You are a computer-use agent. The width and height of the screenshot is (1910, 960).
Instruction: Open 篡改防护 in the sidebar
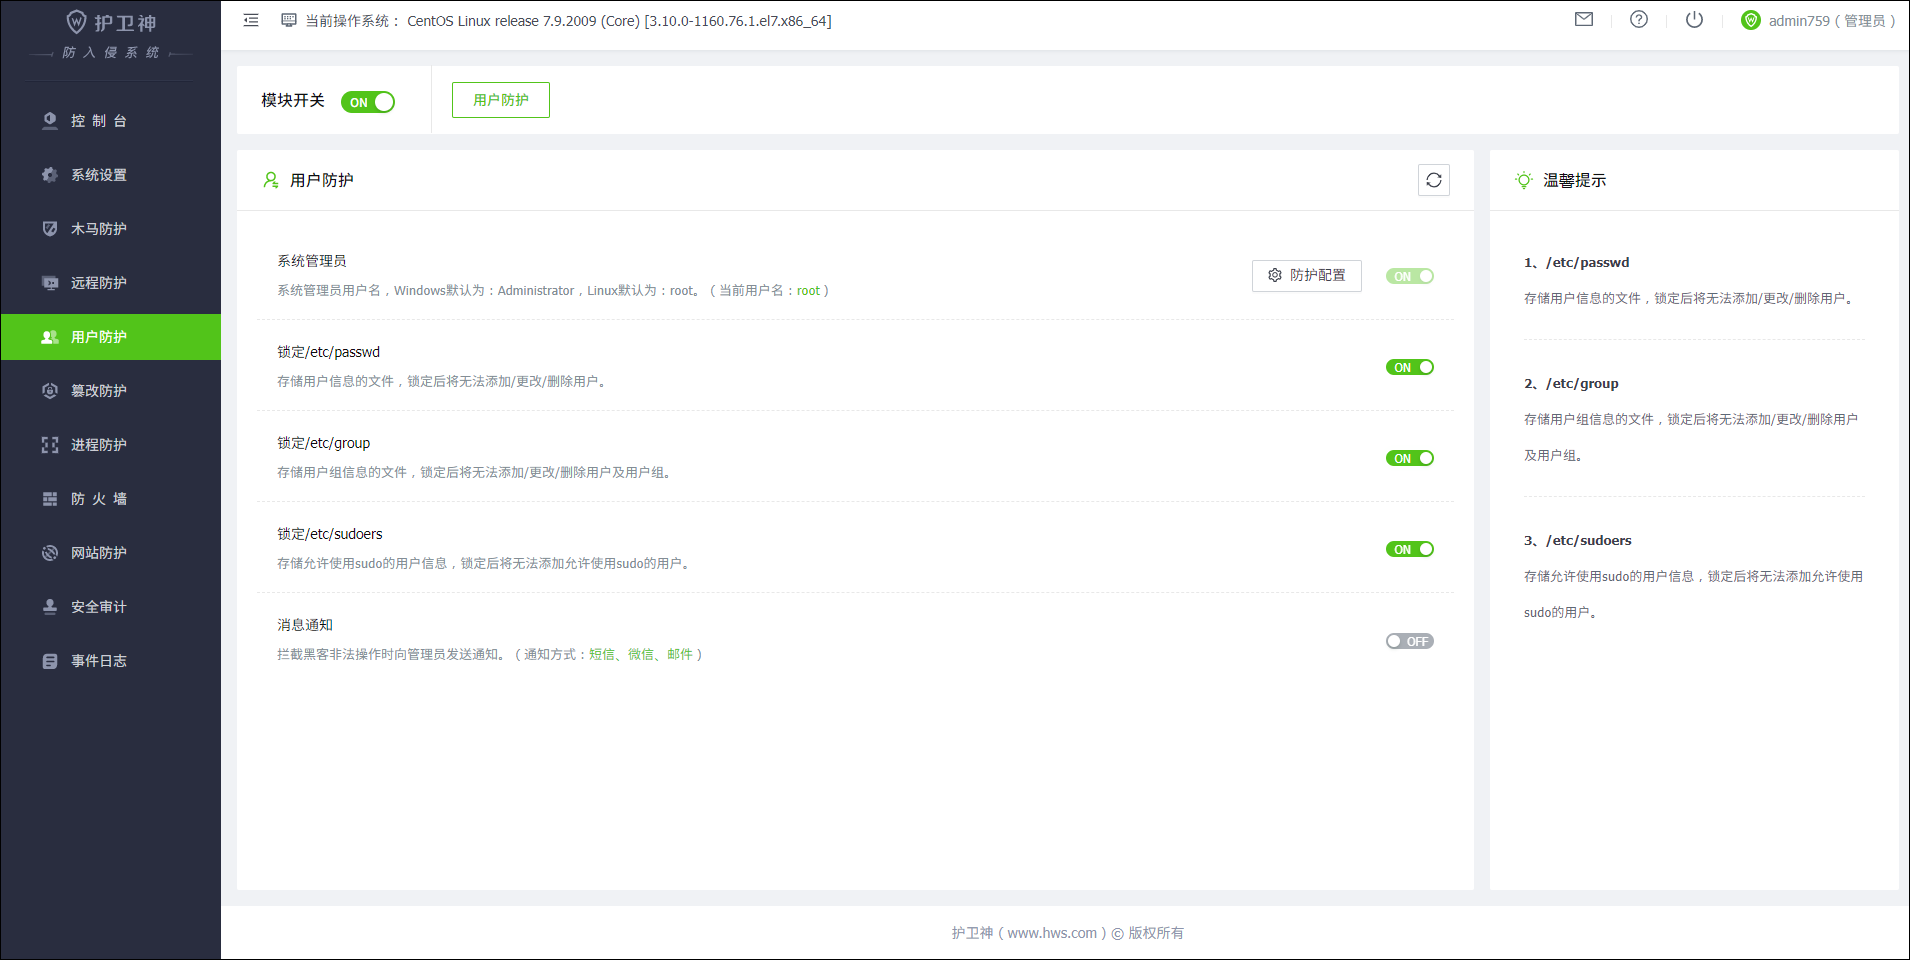pos(111,391)
